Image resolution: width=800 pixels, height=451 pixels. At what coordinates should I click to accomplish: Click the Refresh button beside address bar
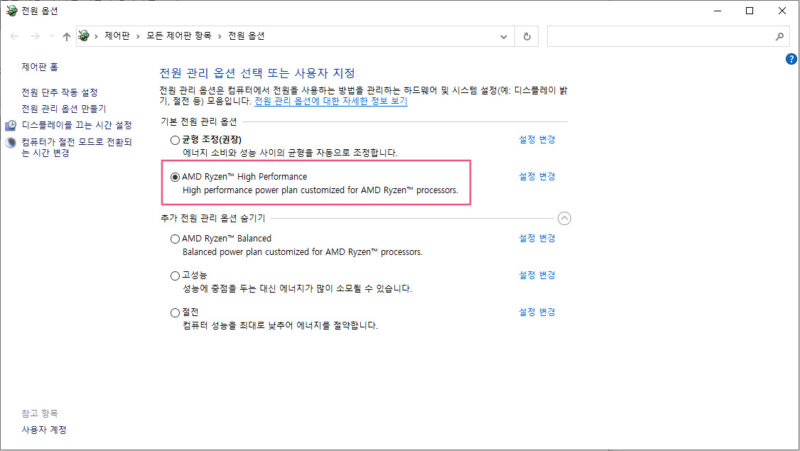coord(527,36)
